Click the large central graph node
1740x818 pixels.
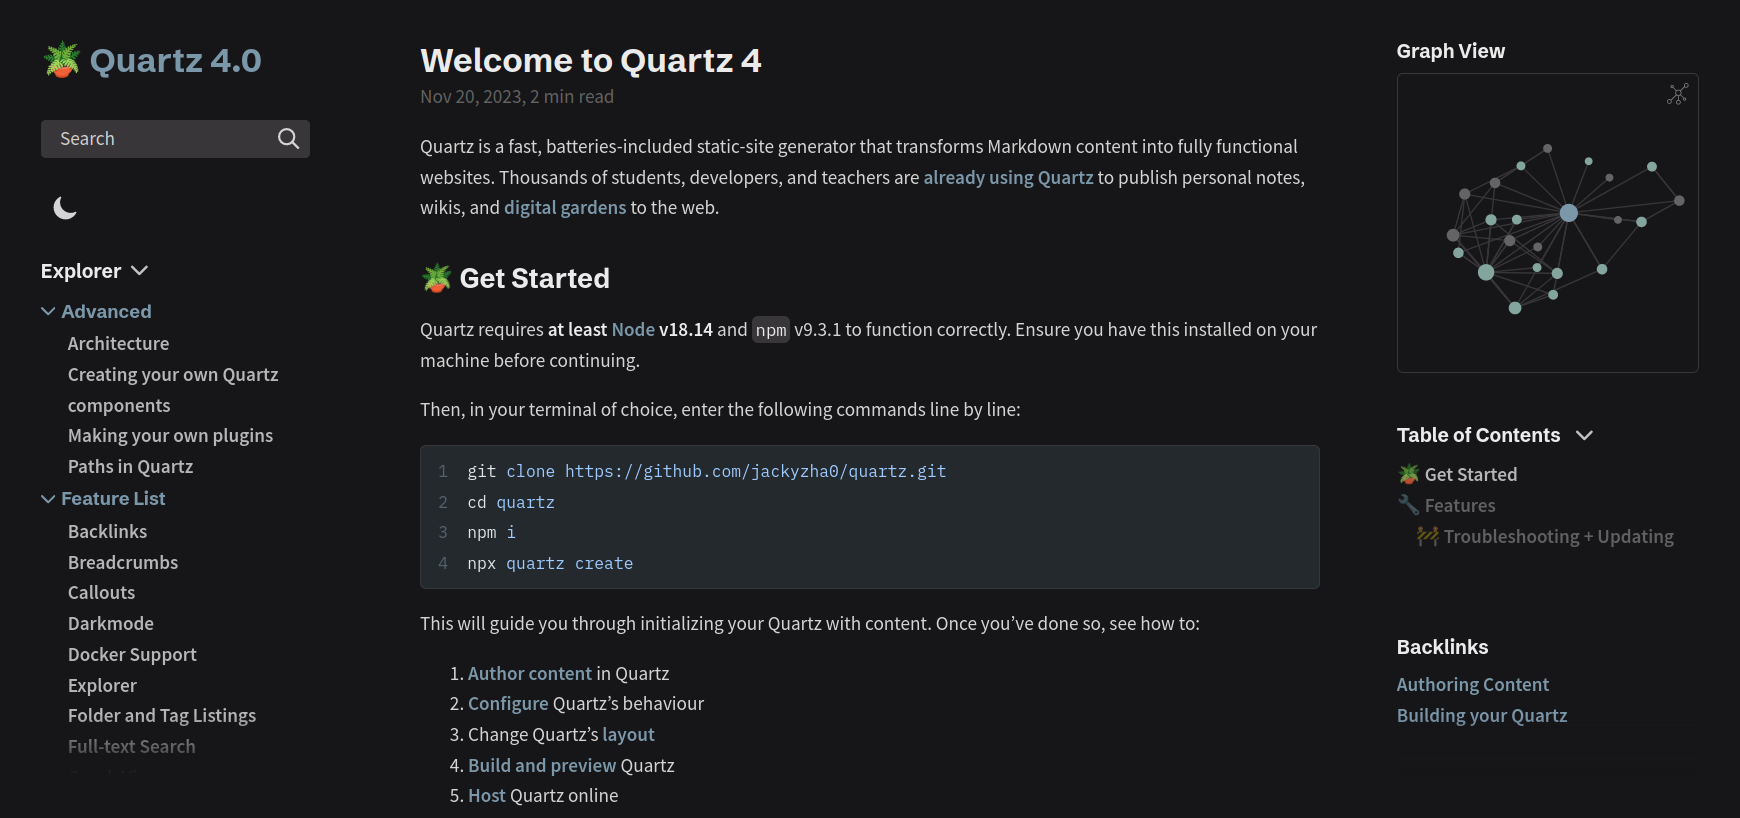coord(1568,213)
